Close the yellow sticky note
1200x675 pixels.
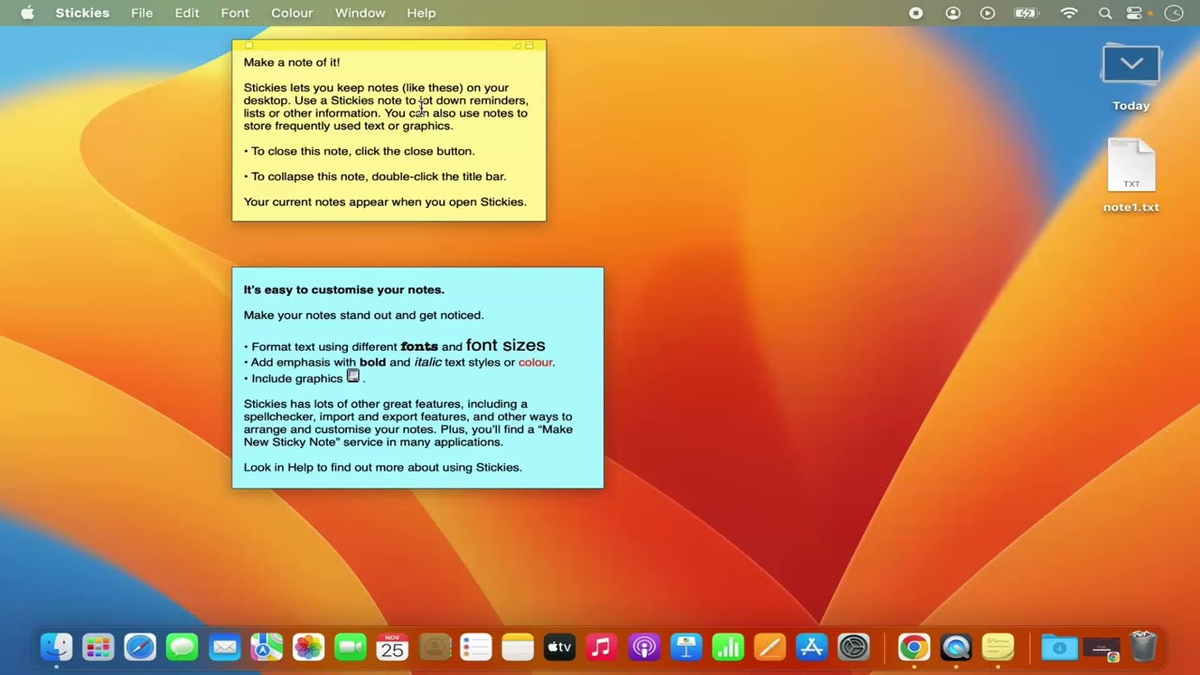coord(249,45)
